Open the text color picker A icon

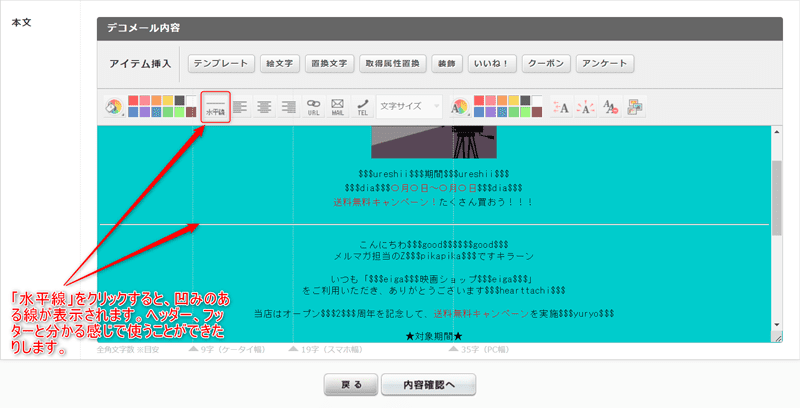click(460, 107)
